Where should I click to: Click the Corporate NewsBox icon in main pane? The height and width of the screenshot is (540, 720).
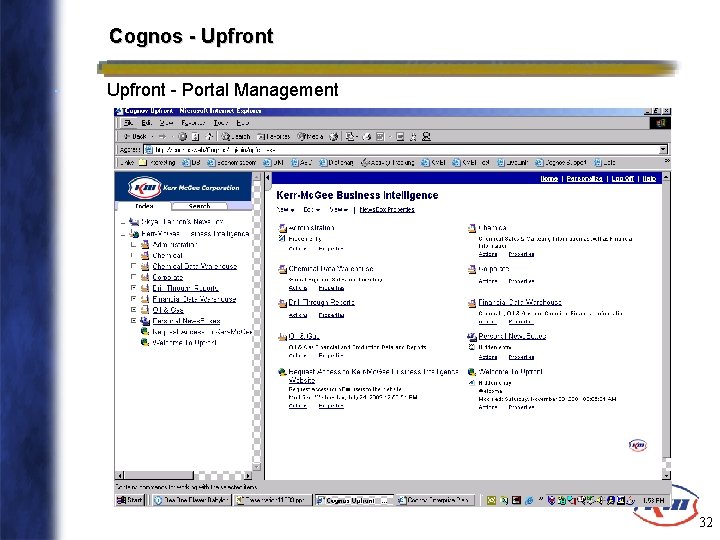click(x=472, y=269)
